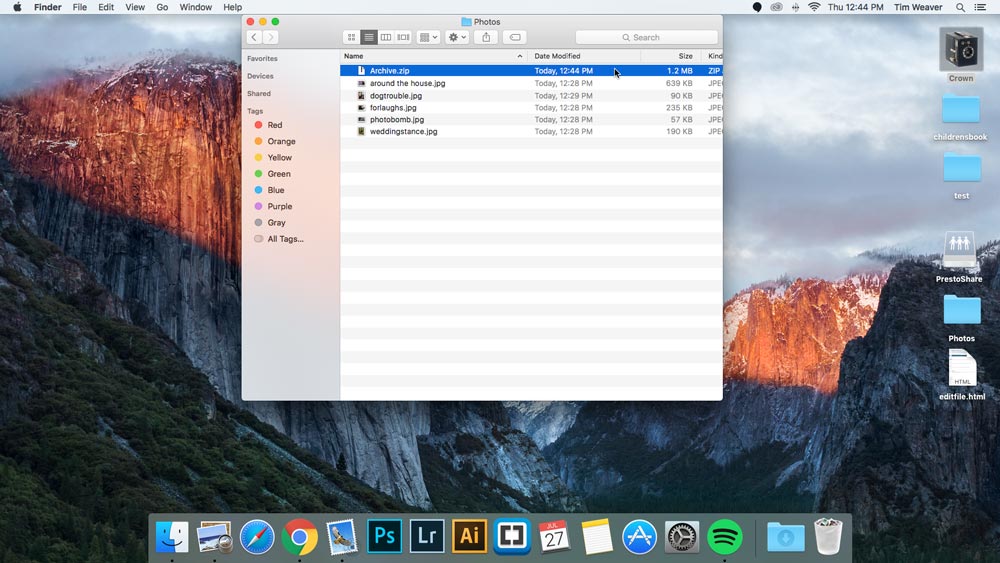
Task: Sort by the Name column header
Action: pos(434,56)
